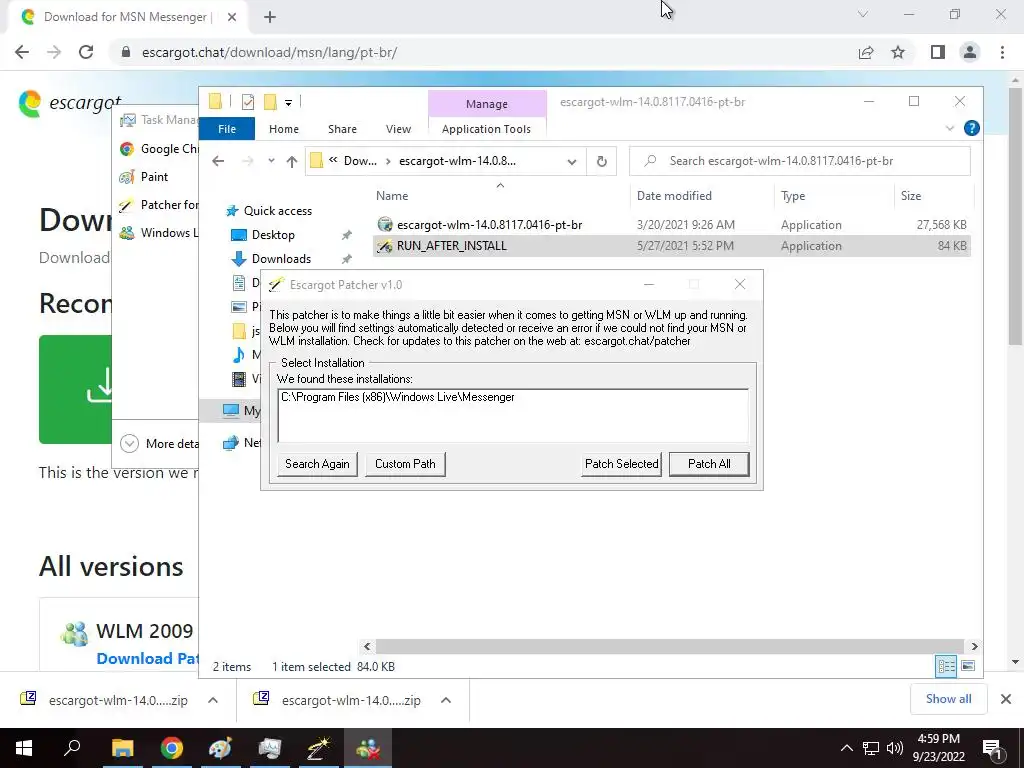Show hidden system tray icons
The image size is (1024, 768).
point(846,748)
